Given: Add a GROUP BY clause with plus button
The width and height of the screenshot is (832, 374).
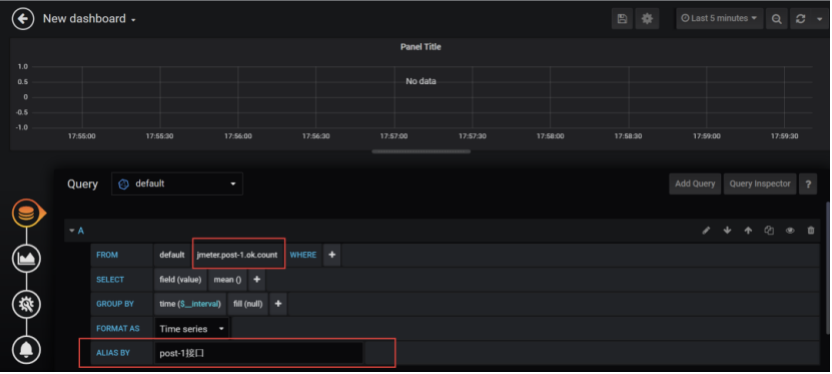Looking at the screenshot, I should pos(278,304).
